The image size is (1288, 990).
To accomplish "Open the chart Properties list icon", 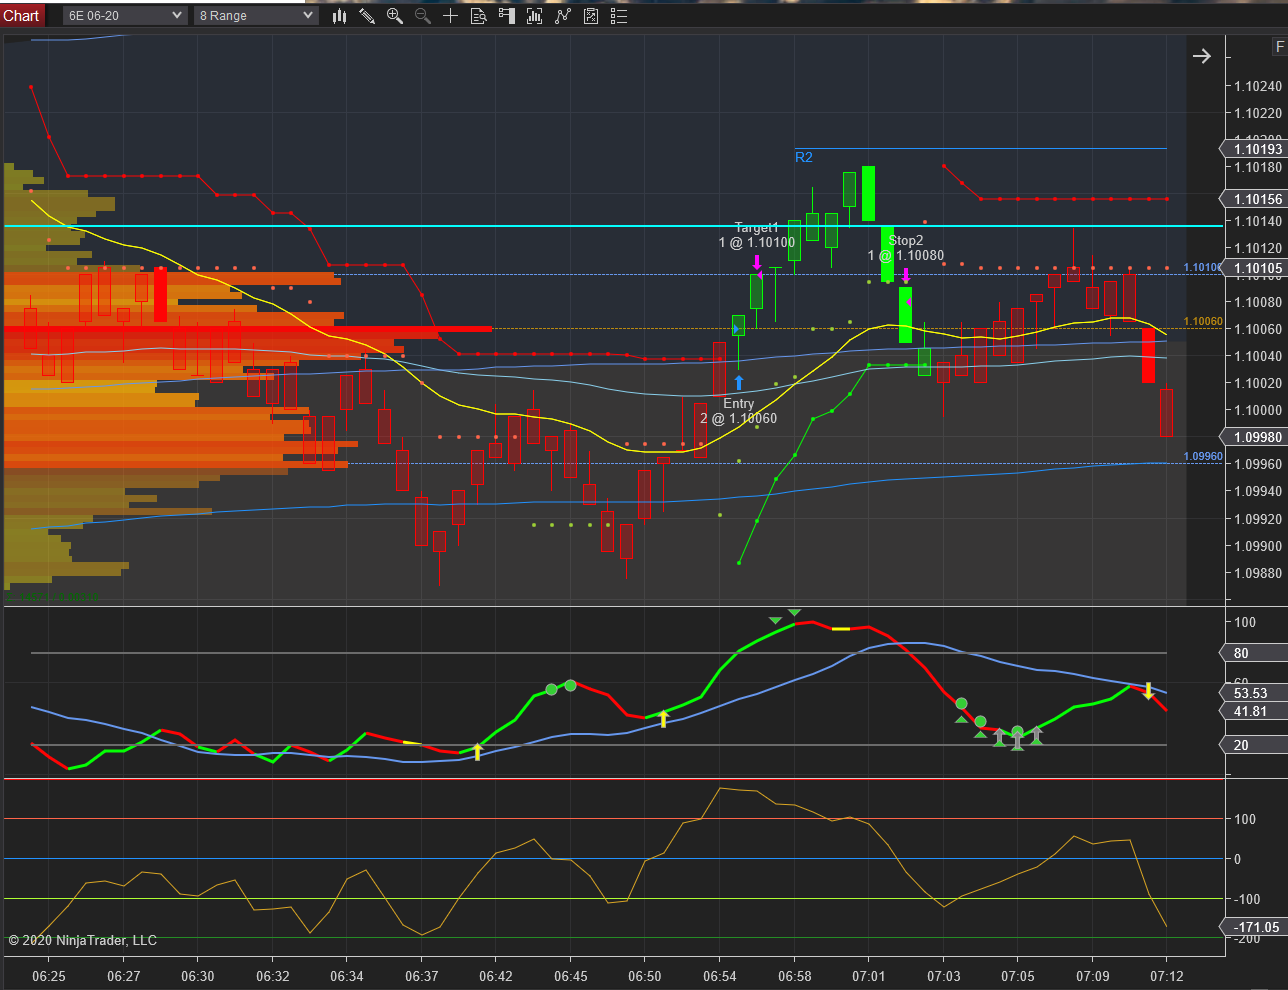I will (x=619, y=15).
